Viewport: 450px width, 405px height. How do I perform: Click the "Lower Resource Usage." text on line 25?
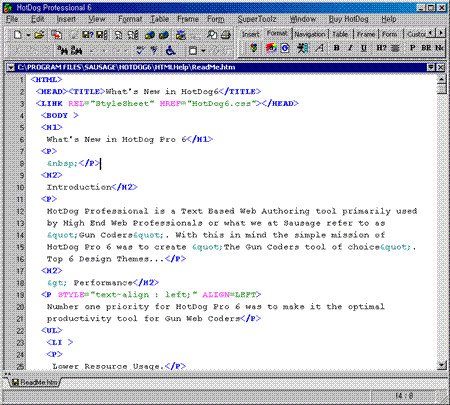coord(108,366)
